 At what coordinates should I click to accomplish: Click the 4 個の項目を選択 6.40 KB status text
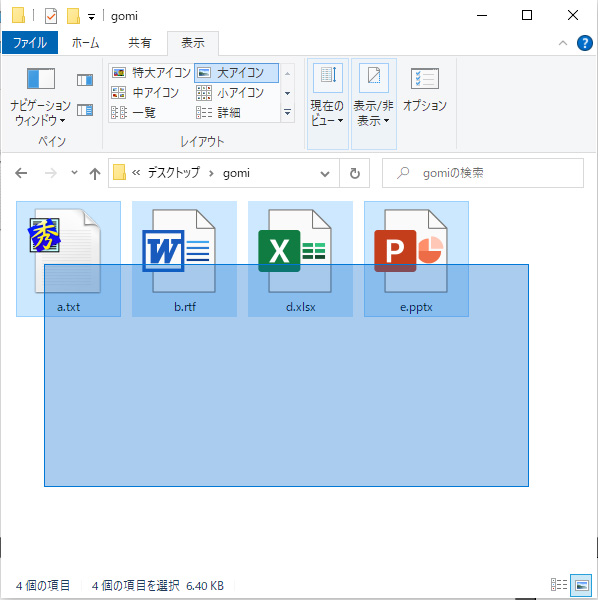point(158,585)
